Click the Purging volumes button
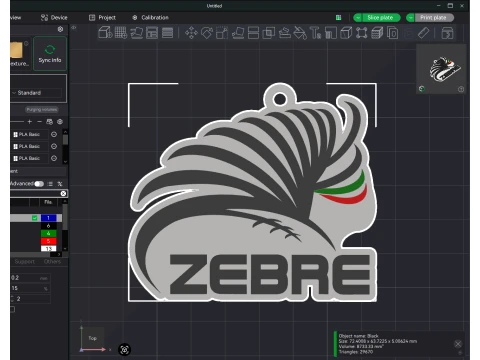 (42, 109)
